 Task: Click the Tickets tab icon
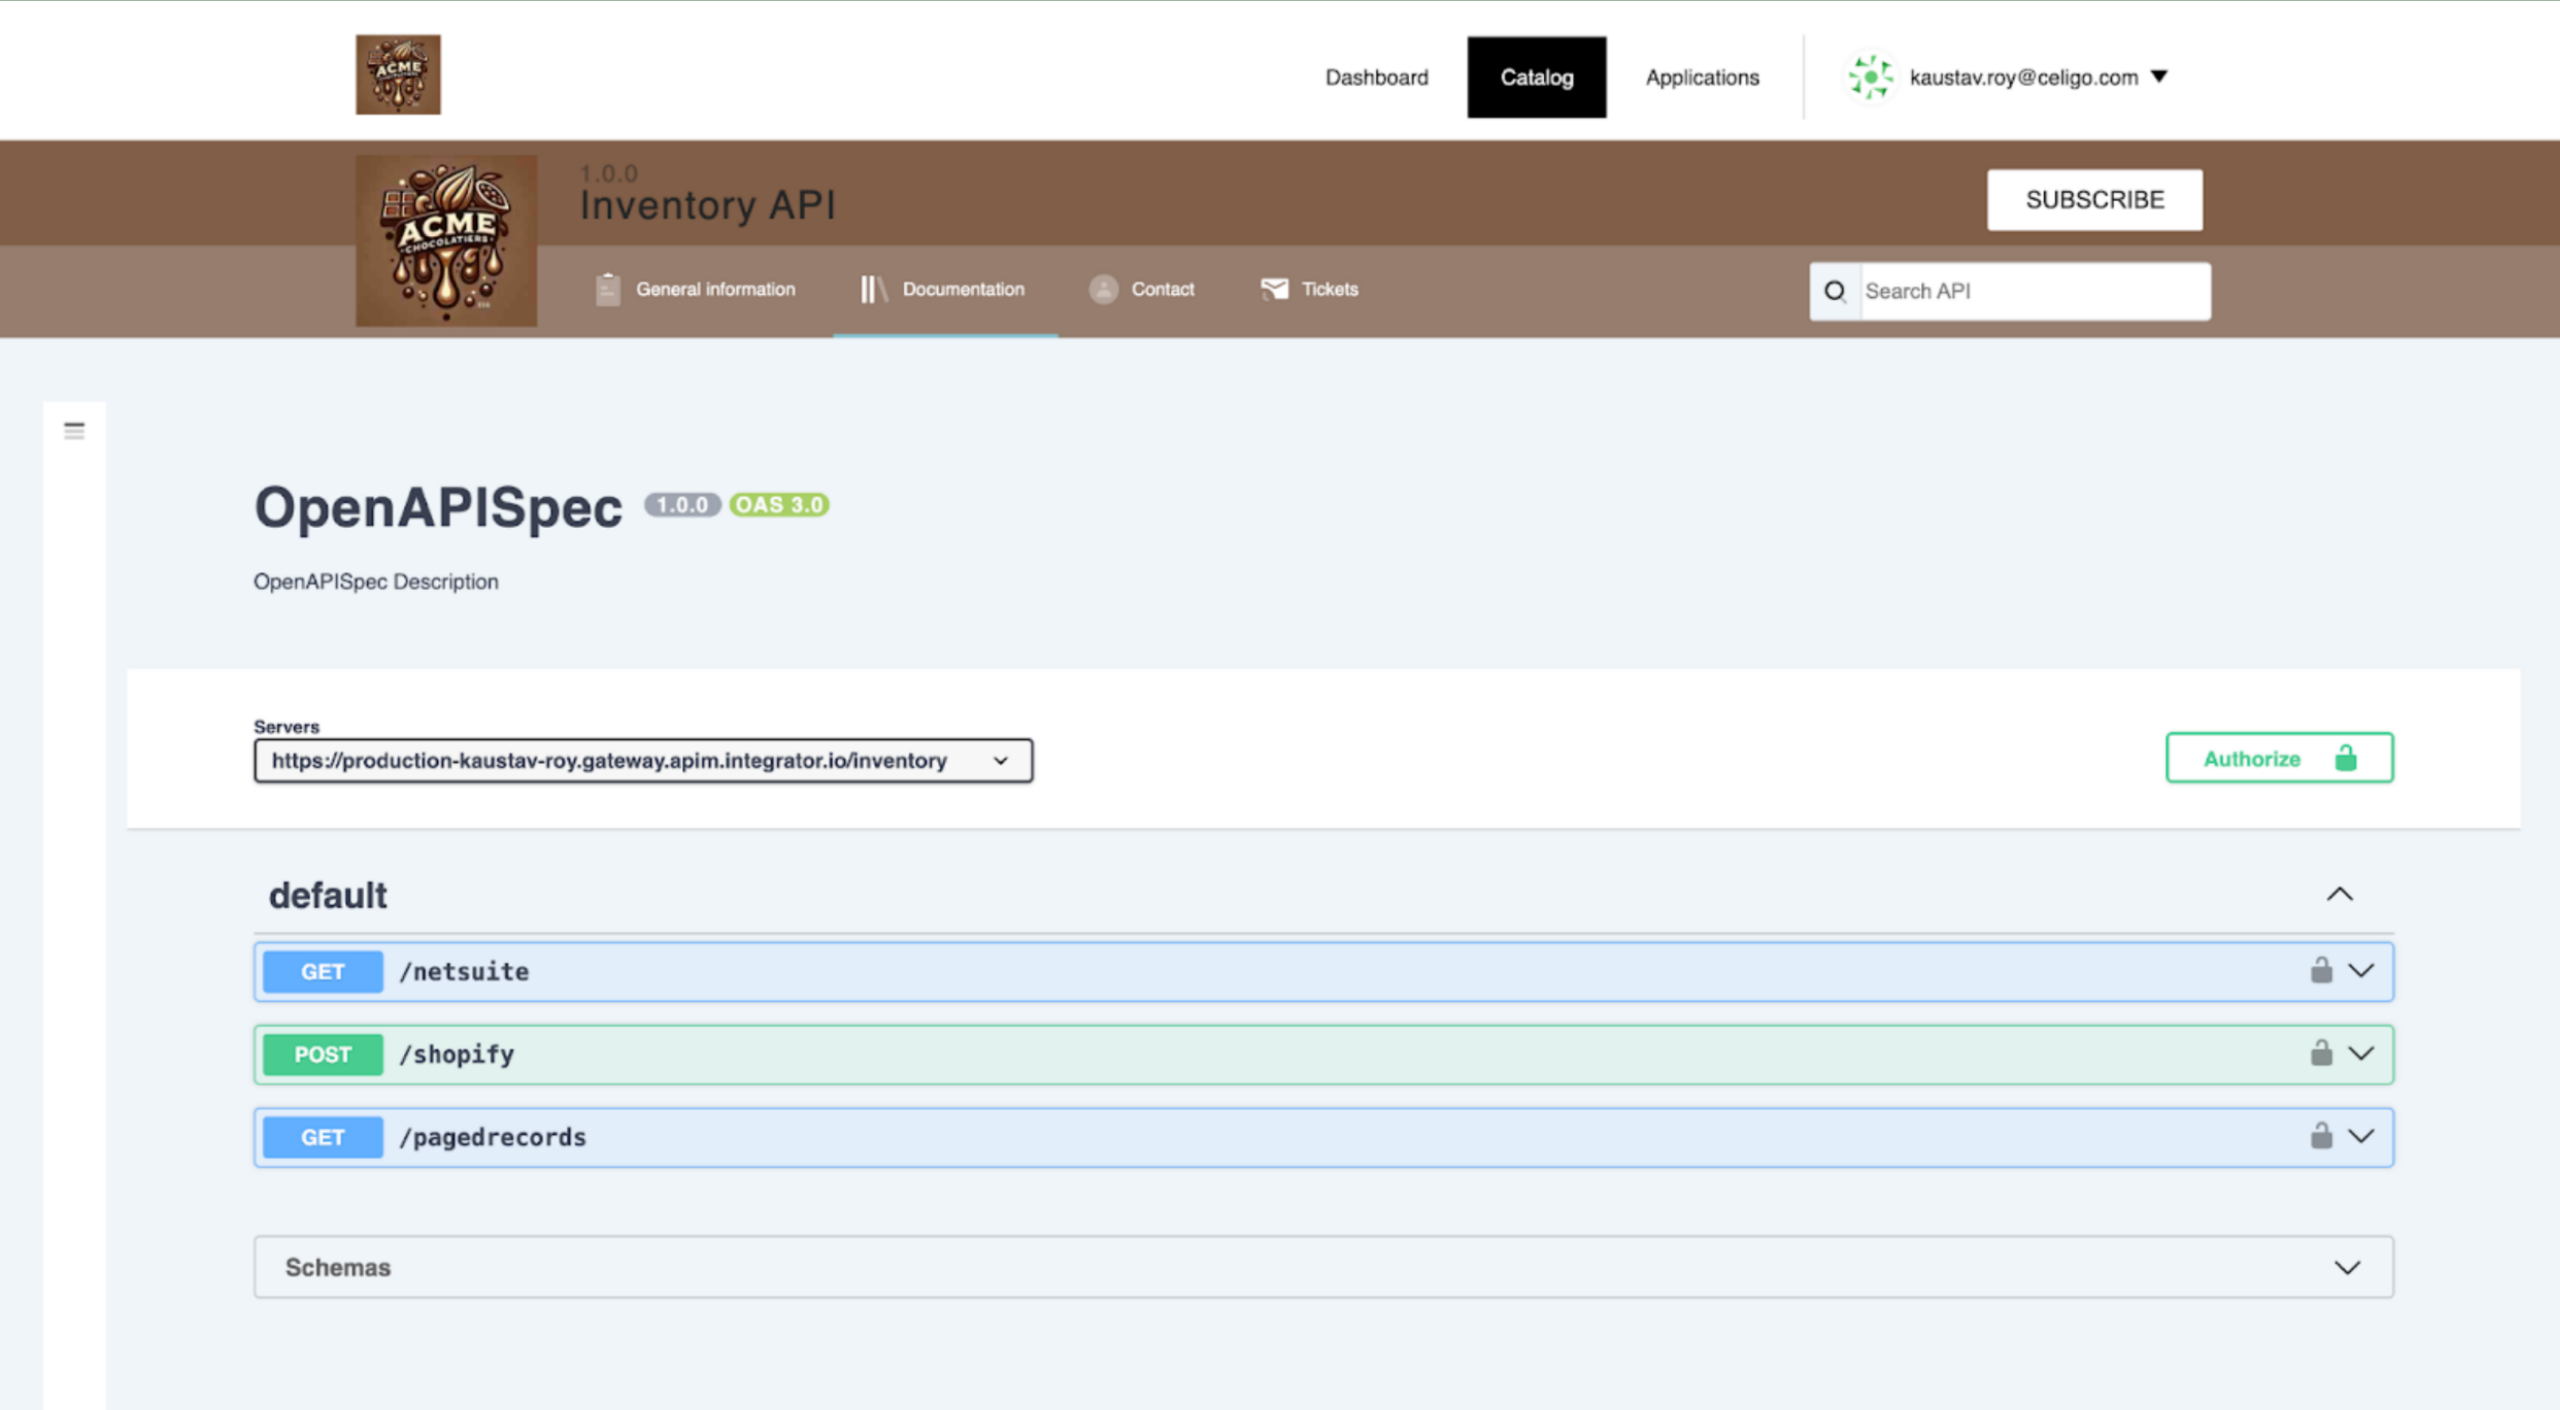[x=1274, y=290]
